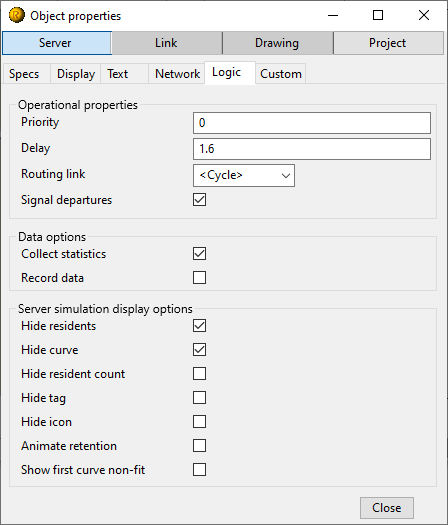Minimize the Object properties window

point(333,15)
